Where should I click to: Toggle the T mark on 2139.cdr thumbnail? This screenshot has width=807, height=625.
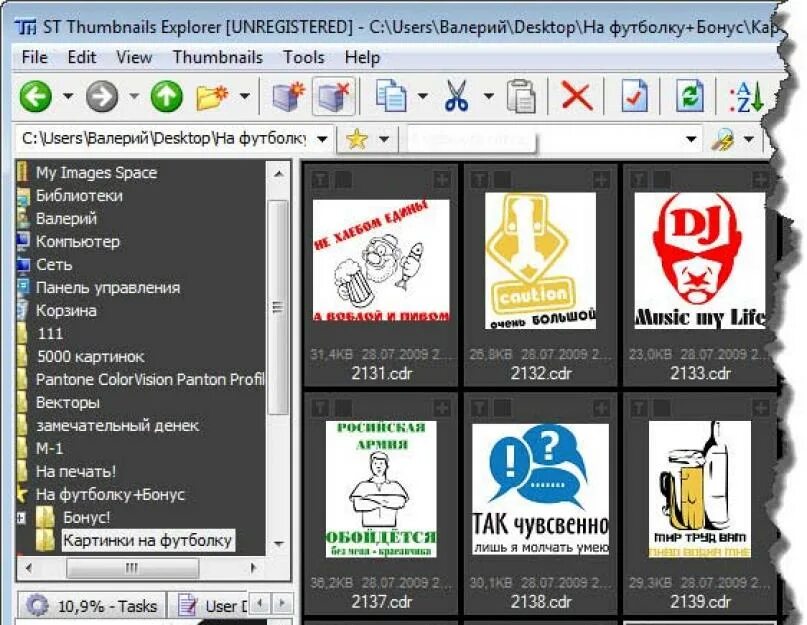[639, 408]
